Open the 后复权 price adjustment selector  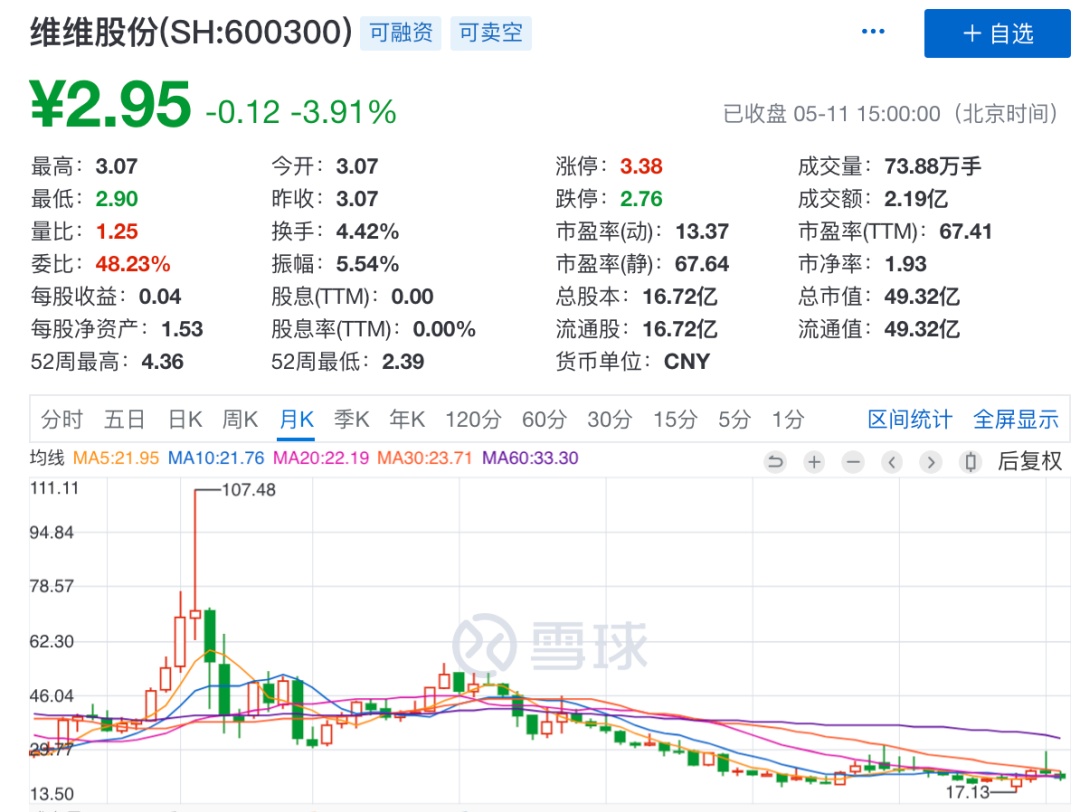click(x=1031, y=462)
